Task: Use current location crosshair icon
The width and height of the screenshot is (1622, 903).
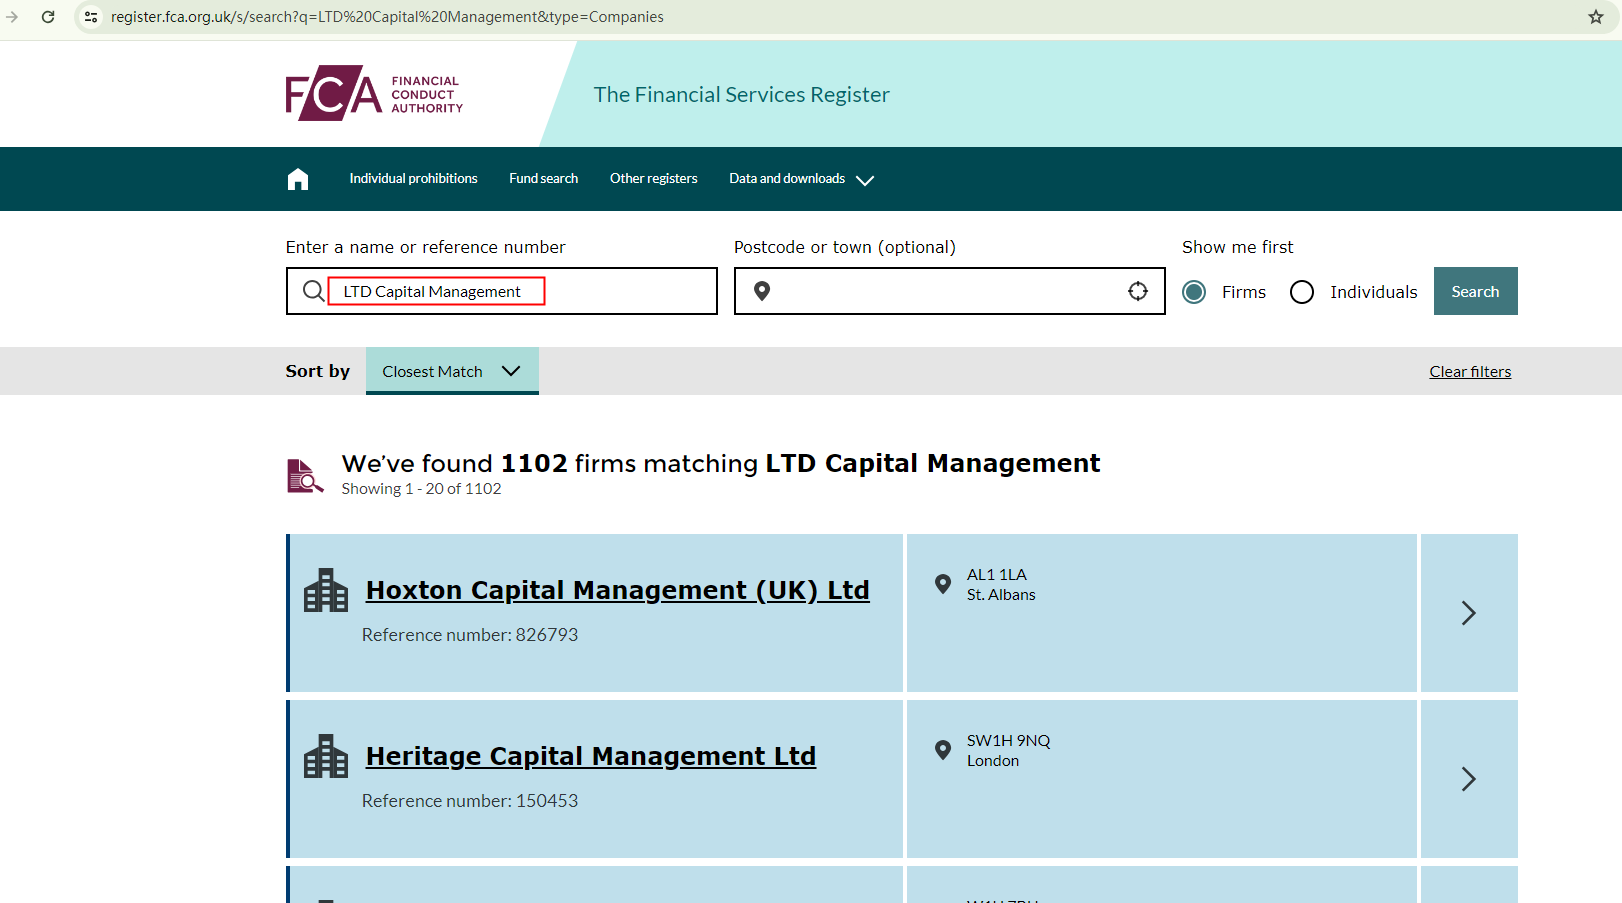Action: pyautogui.click(x=1137, y=291)
